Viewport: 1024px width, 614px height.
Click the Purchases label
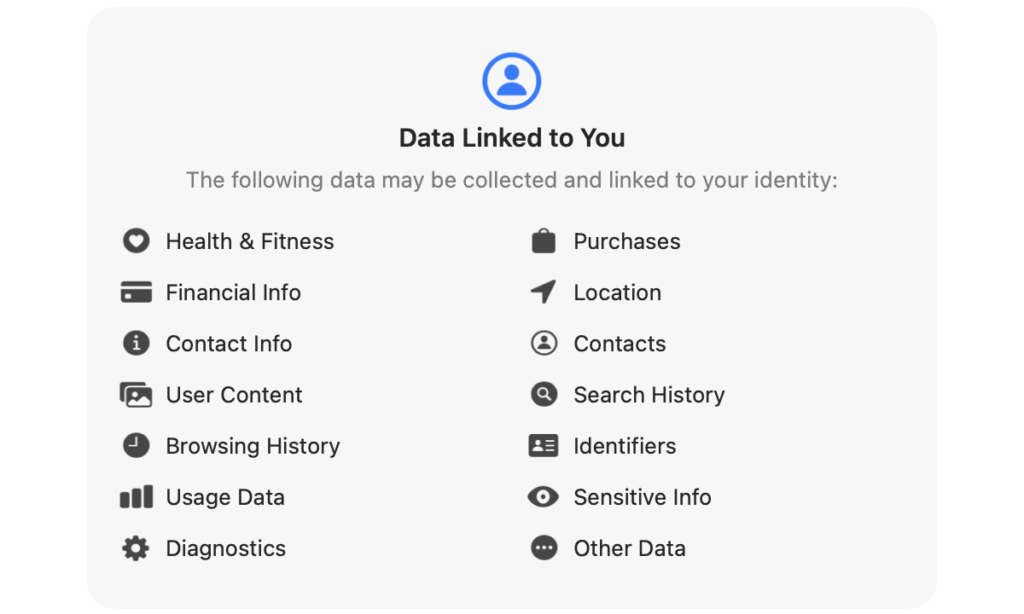627,241
